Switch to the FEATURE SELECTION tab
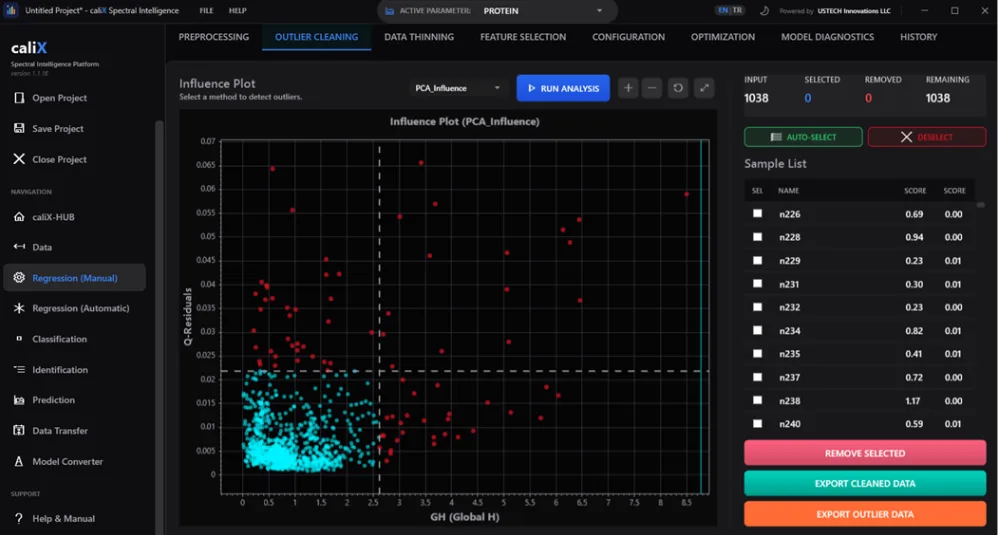The width and height of the screenshot is (998, 535). (523, 37)
